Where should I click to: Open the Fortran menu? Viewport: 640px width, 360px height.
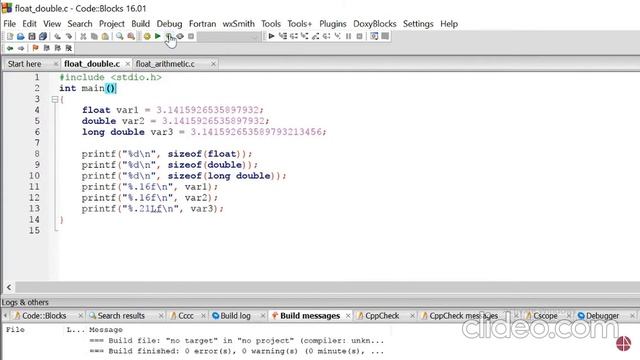[x=202, y=24]
